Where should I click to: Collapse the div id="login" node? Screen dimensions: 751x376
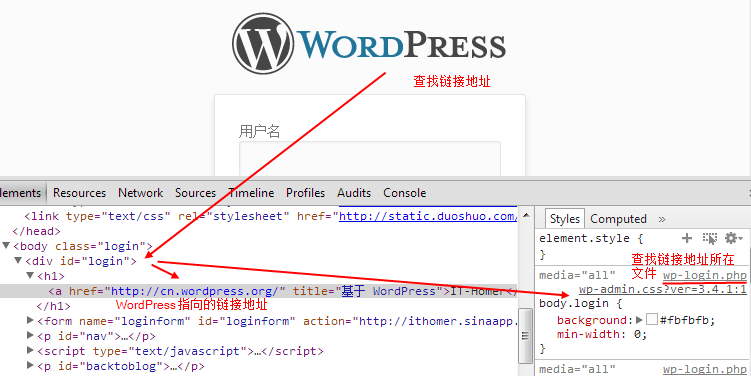[x=18, y=261]
